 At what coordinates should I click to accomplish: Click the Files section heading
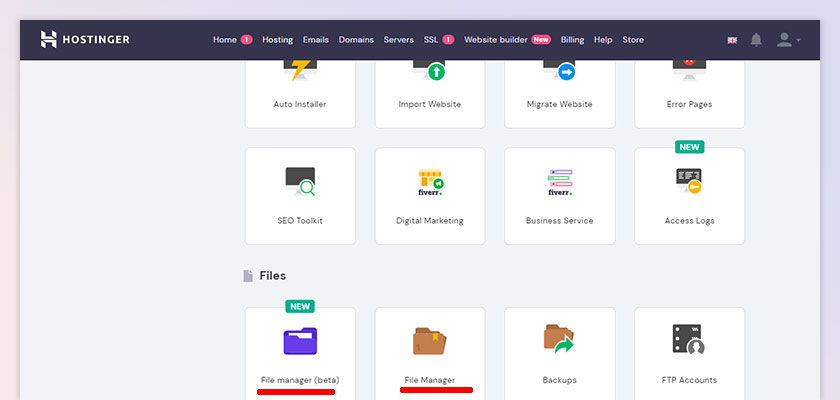click(273, 276)
